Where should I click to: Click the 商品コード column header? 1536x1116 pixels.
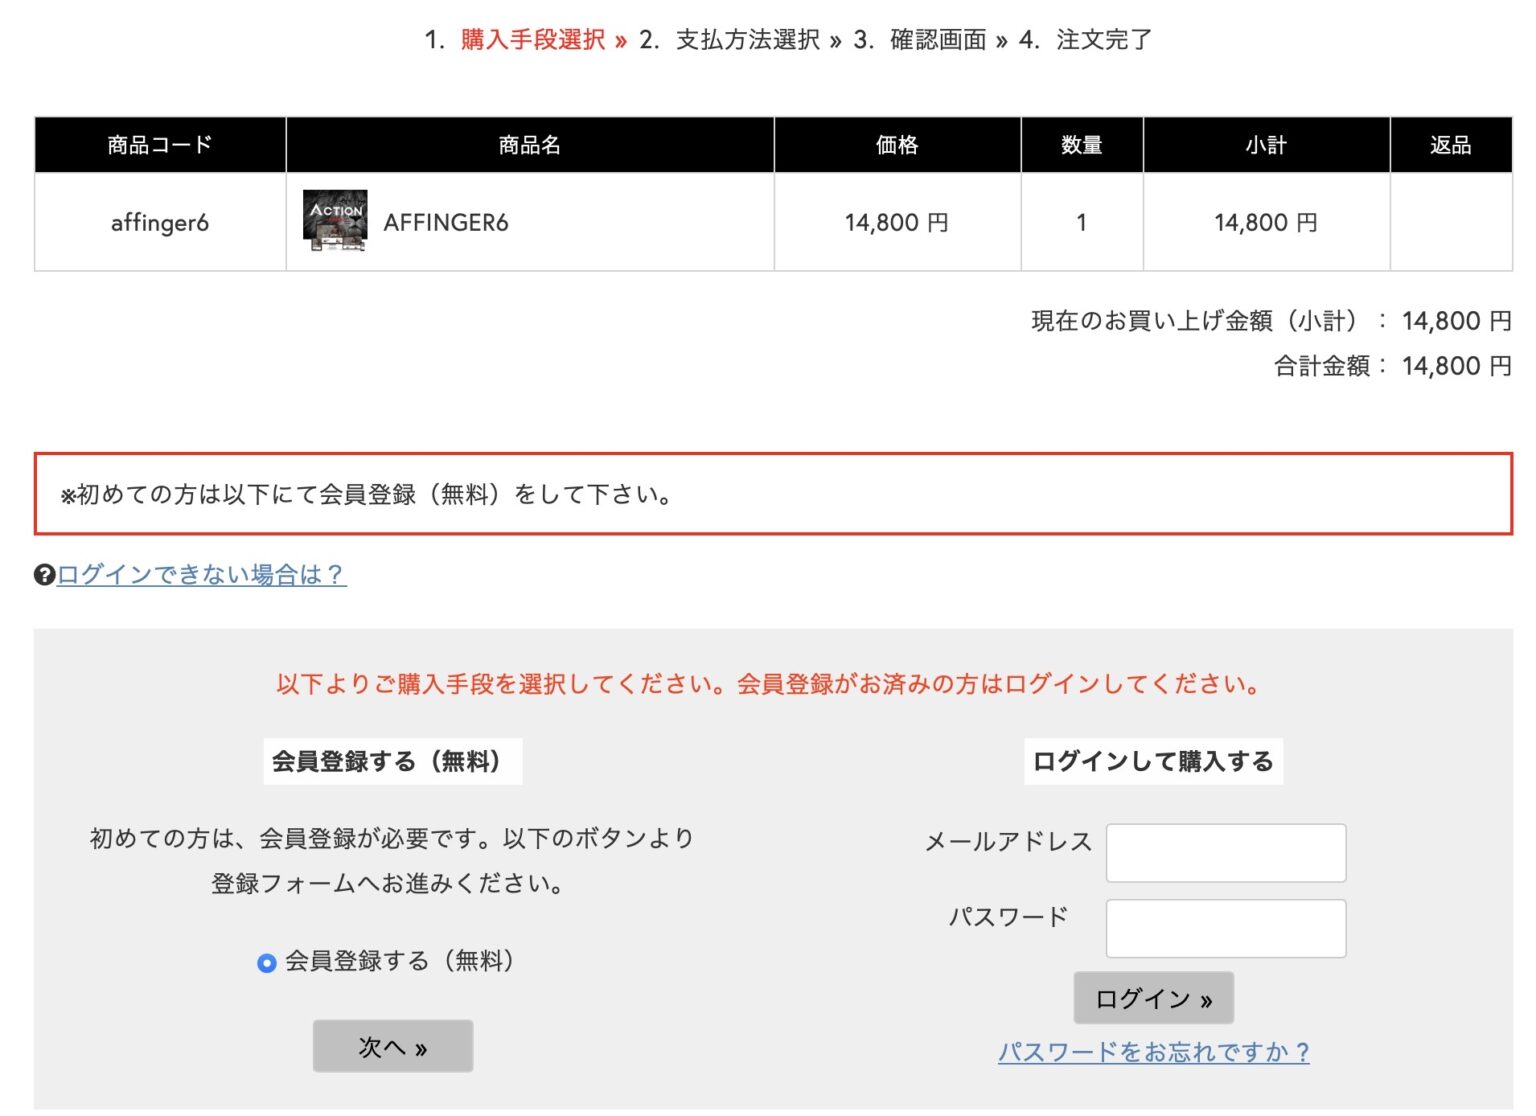coord(158,144)
